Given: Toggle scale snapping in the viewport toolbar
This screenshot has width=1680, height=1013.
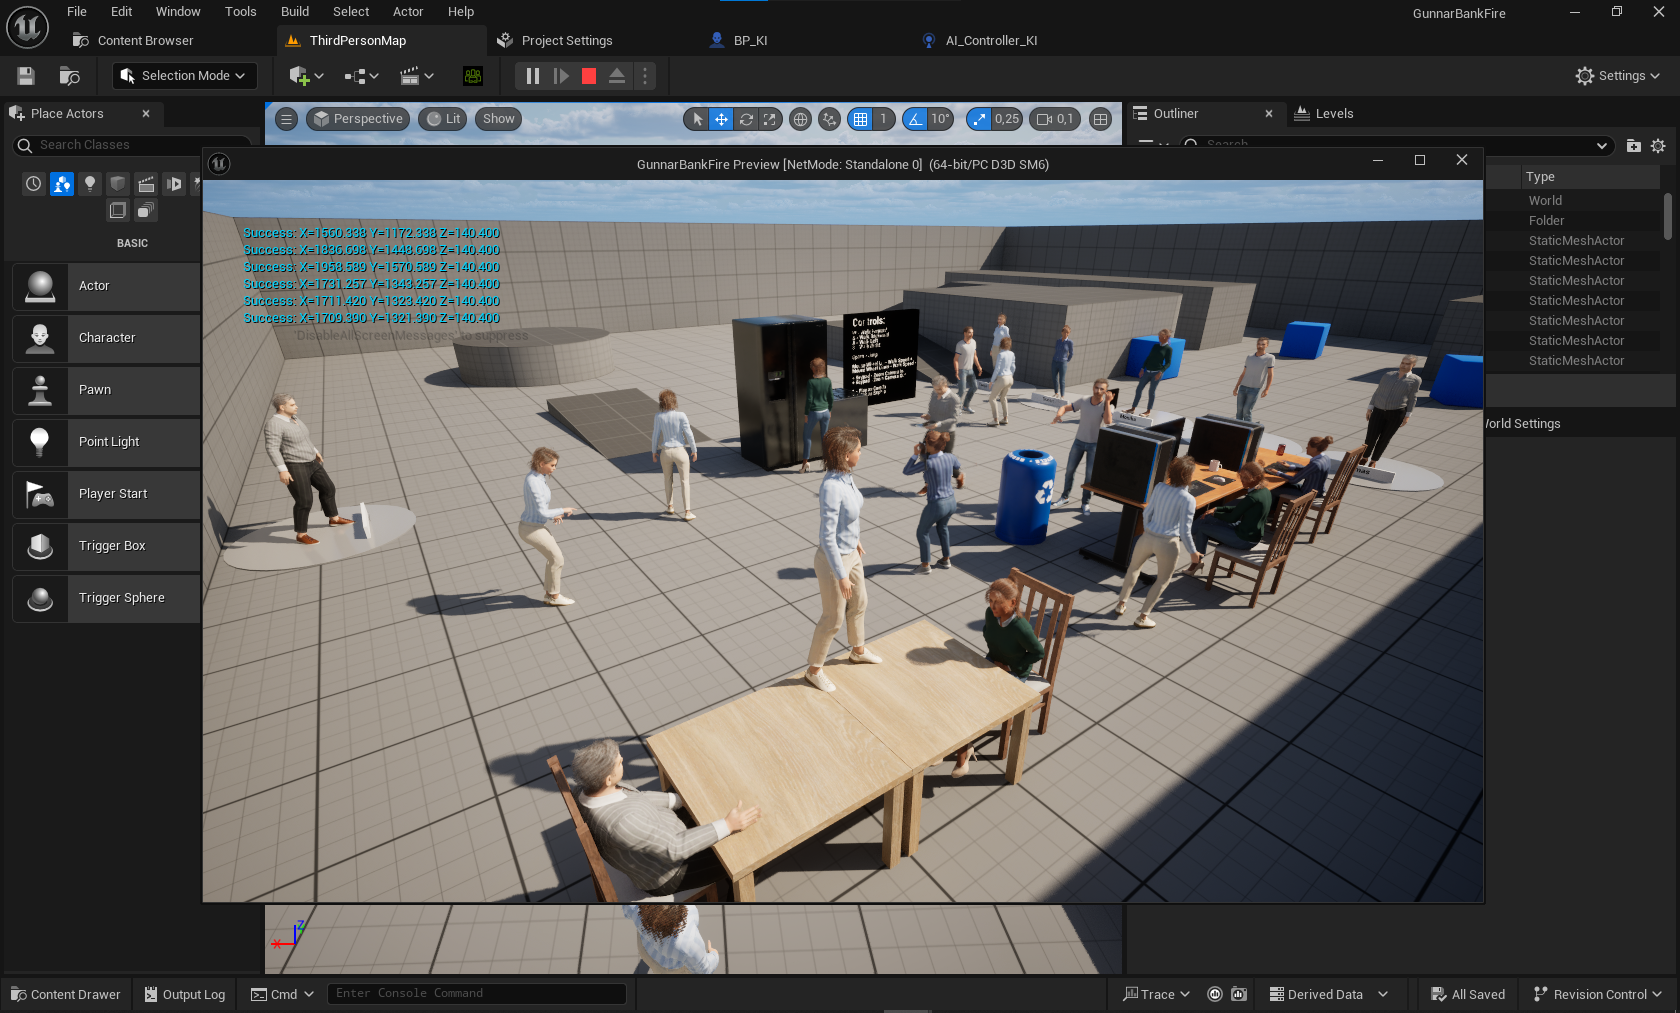Looking at the screenshot, I should (x=979, y=119).
